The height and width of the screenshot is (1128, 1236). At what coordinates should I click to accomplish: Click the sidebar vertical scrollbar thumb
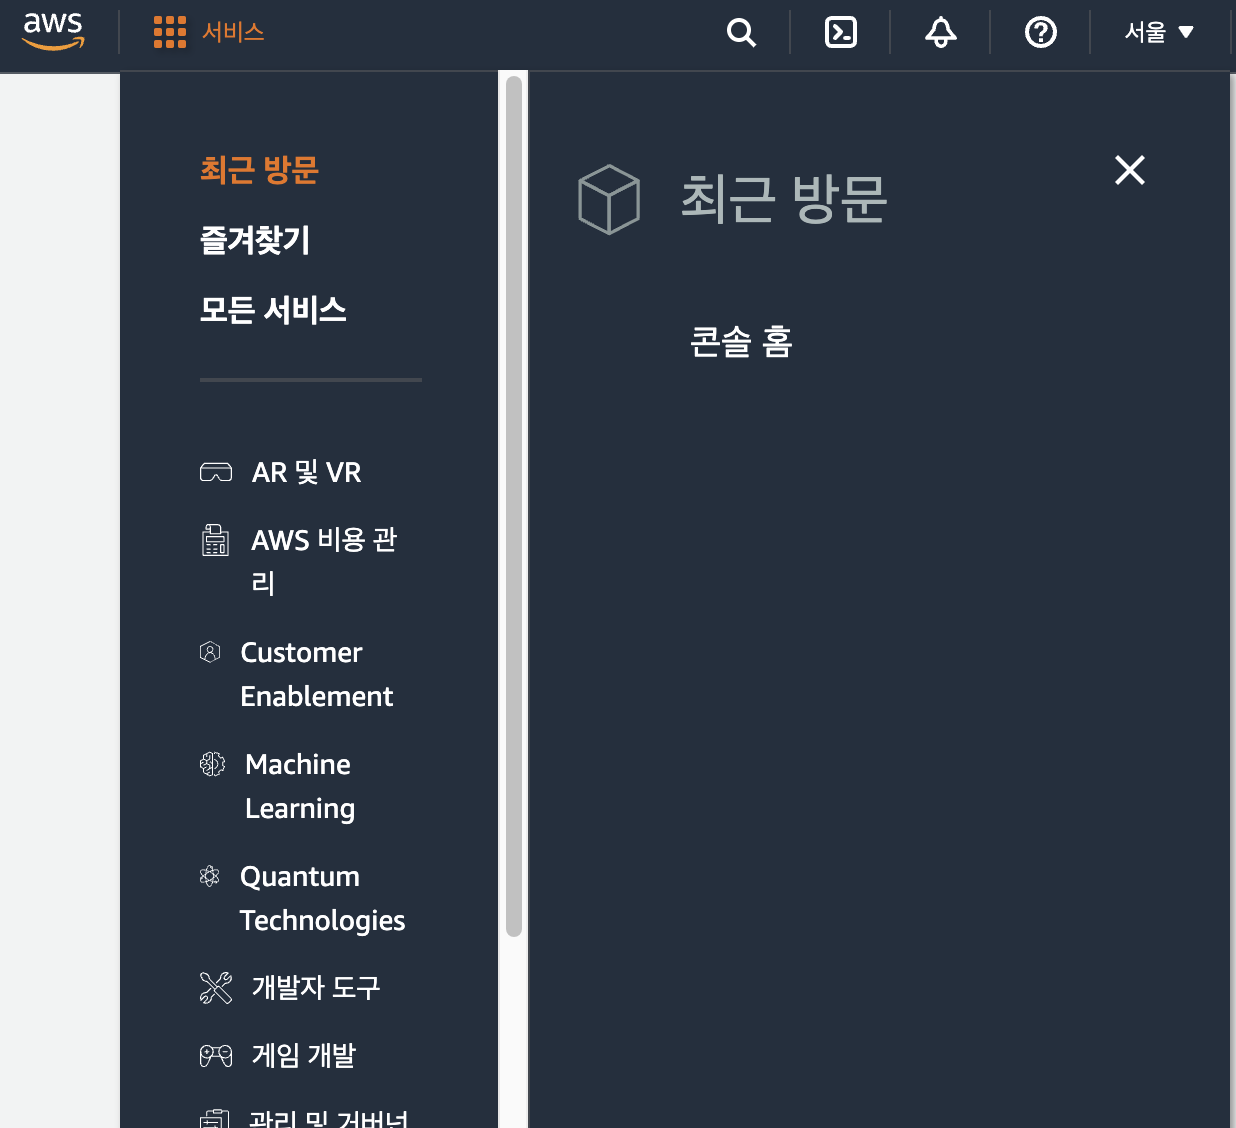tap(514, 506)
